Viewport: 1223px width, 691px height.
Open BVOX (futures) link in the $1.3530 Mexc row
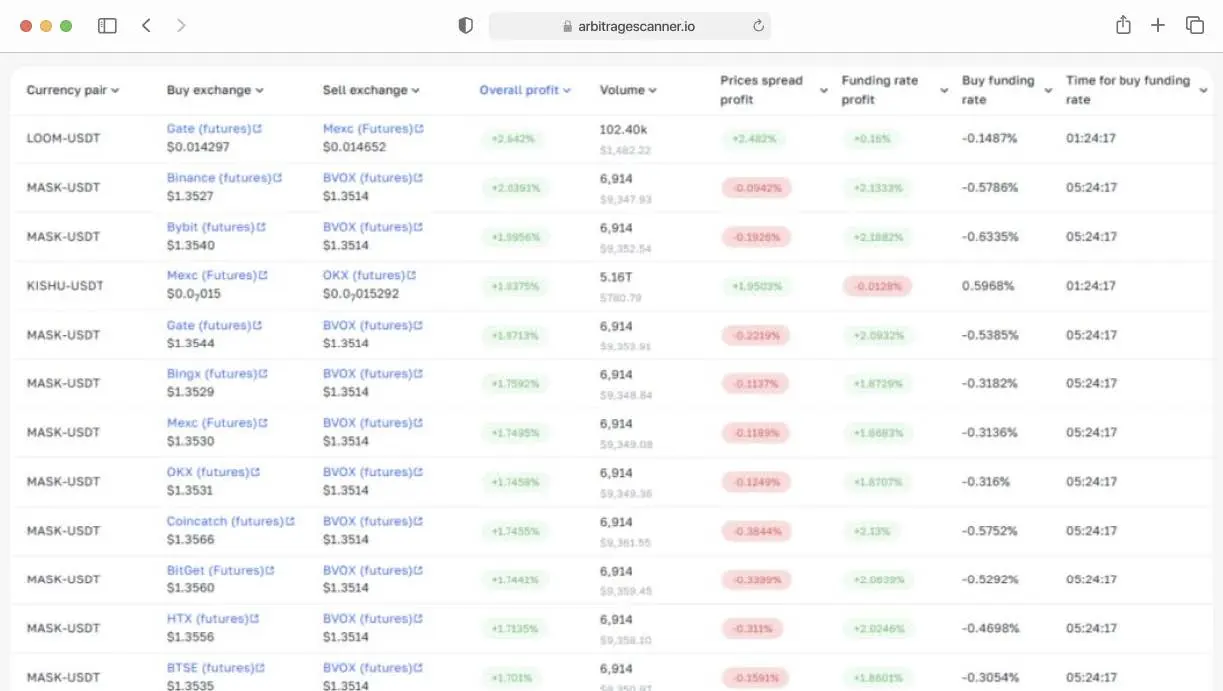(367, 423)
